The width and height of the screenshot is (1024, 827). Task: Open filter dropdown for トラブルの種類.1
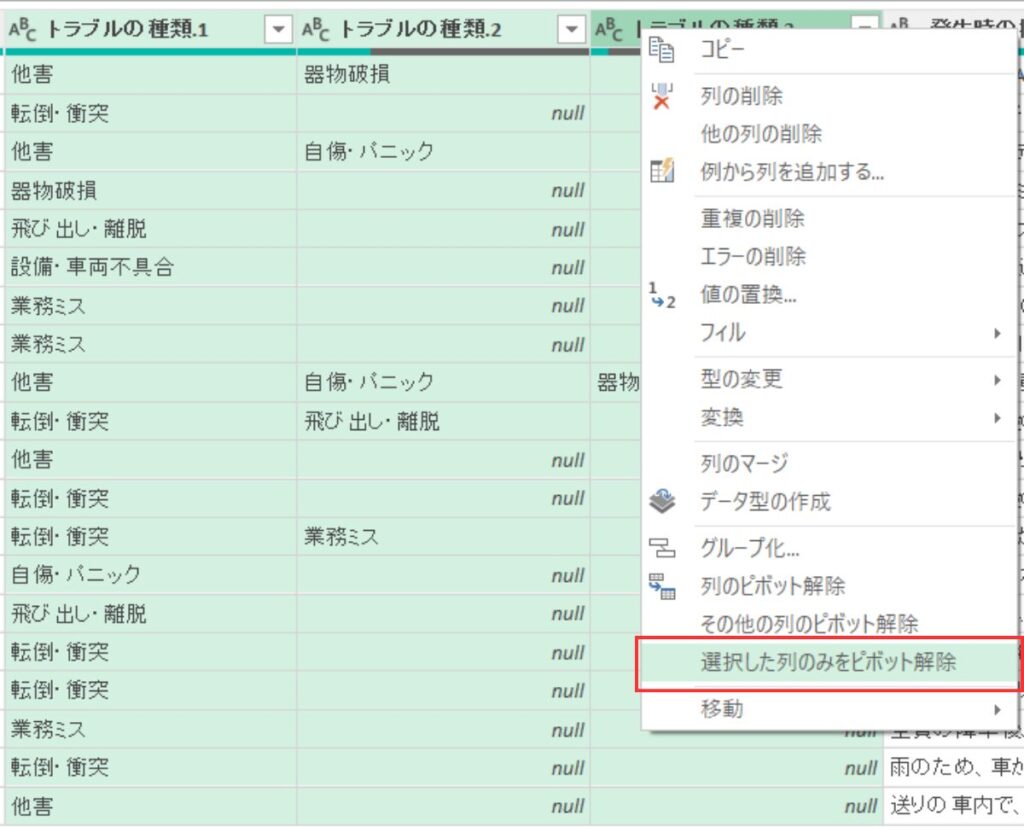click(278, 29)
